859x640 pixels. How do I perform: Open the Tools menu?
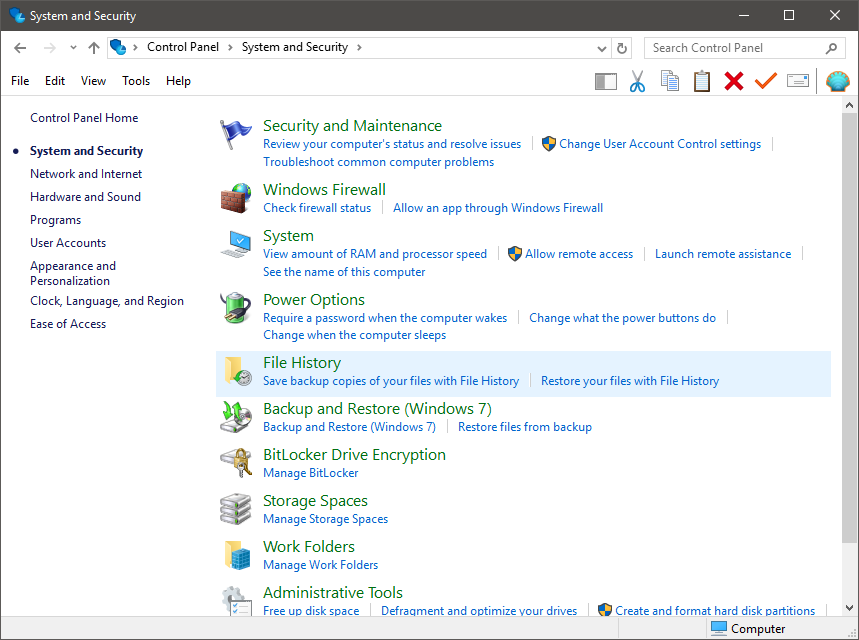pyautogui.click(x=136, y=81)
